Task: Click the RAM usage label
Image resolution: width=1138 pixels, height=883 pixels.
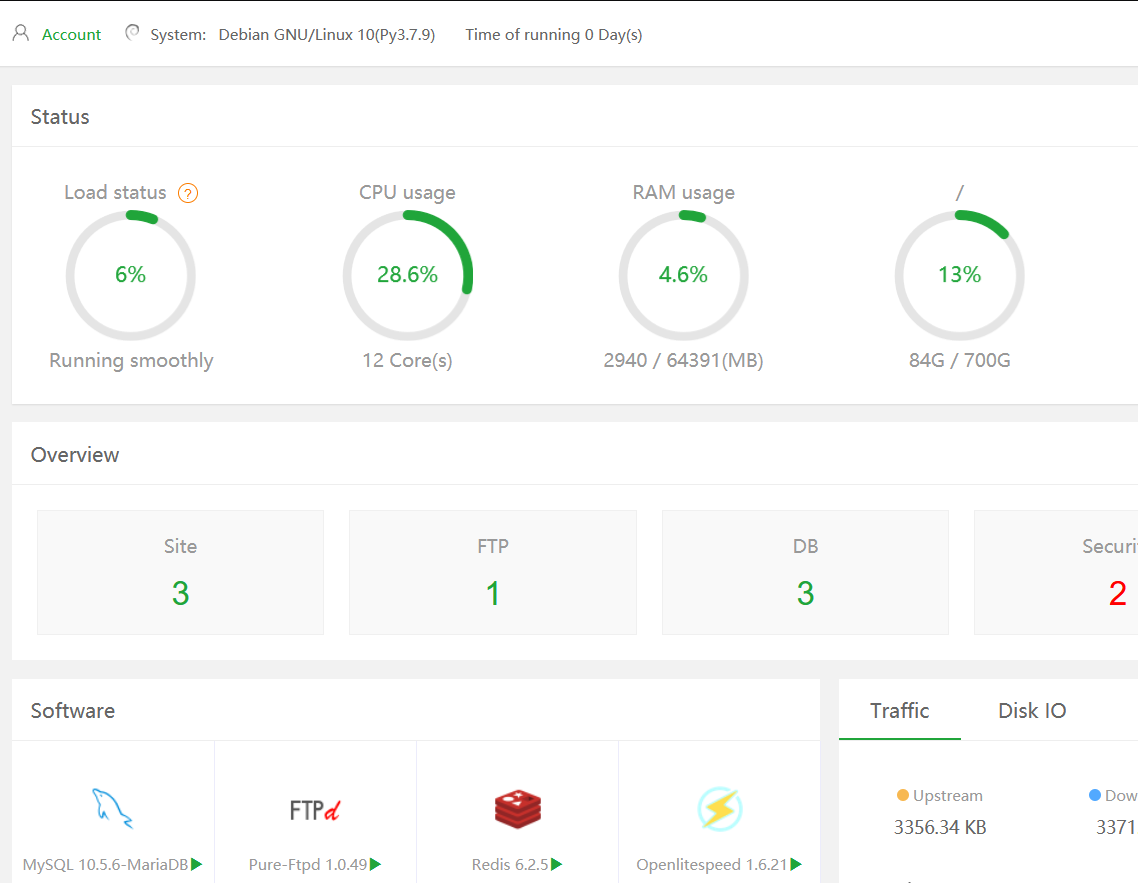Action: point(684,192)
